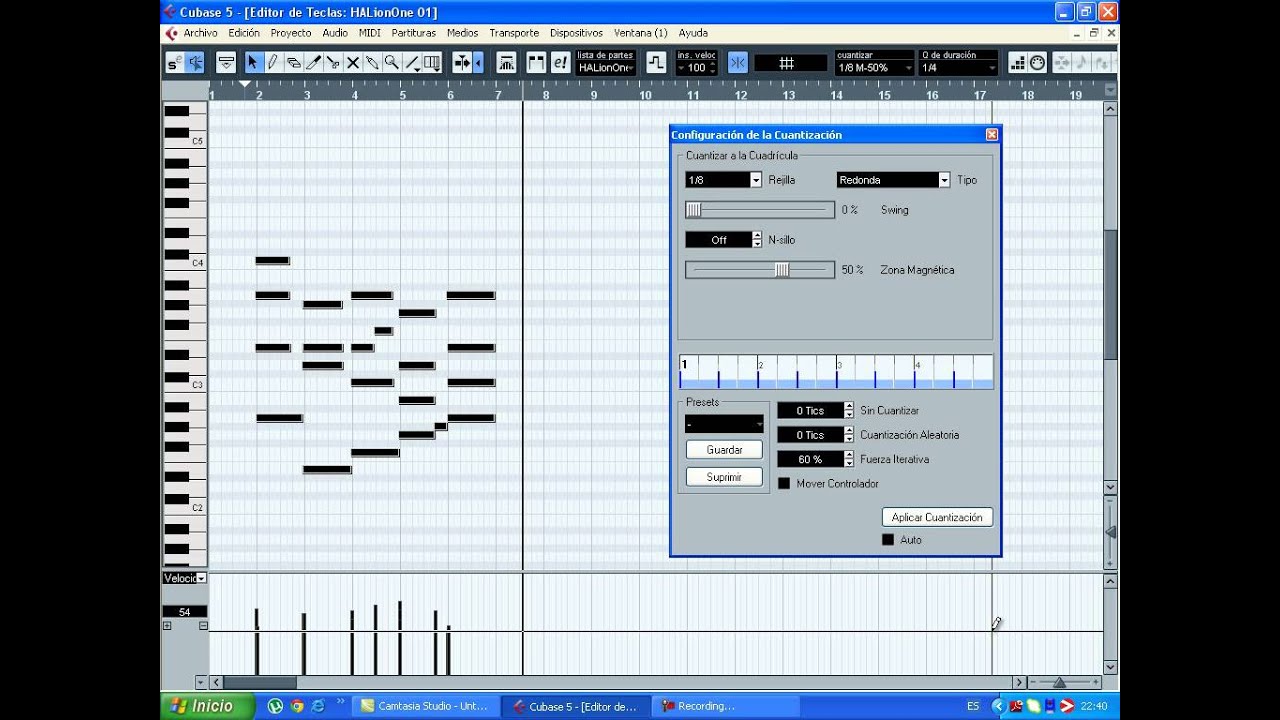
Task: Click the Guardar preset button
Action: (724, 450)
